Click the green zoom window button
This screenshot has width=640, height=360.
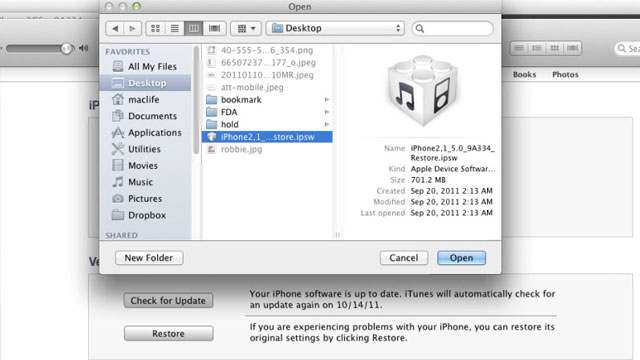[136, 6]
